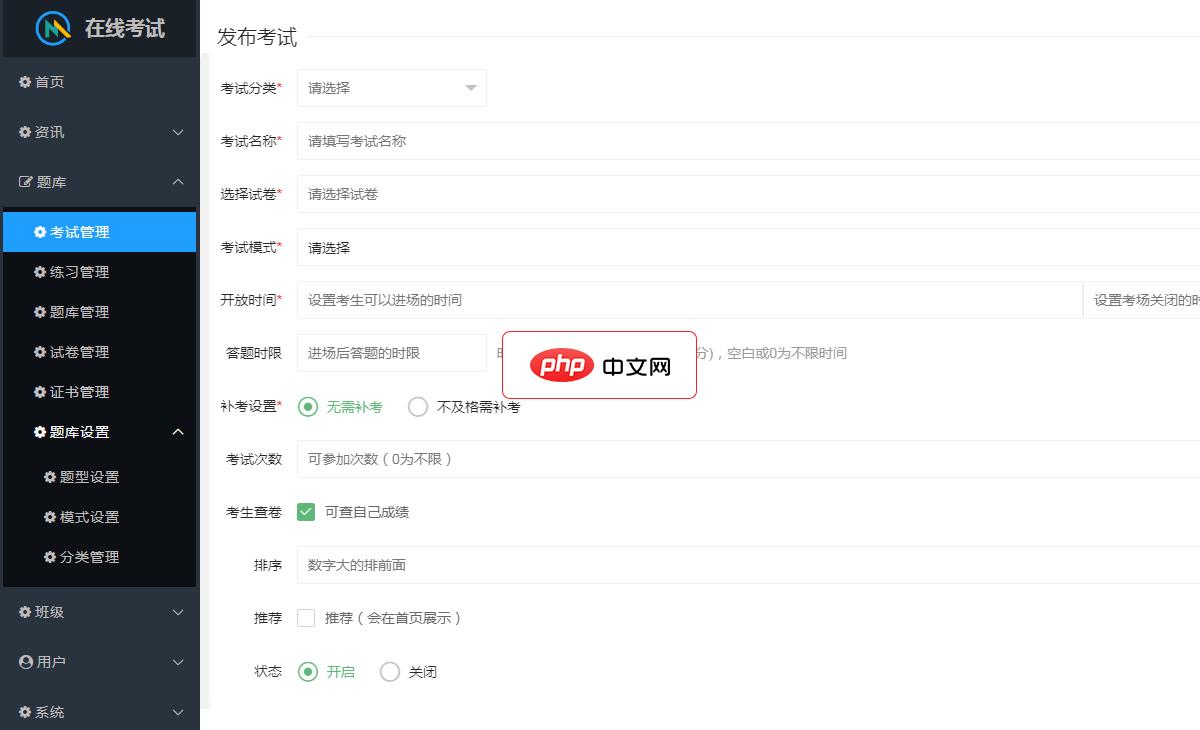1200x730 pixels.
Task: Select the 用户 user profile icon
Action: coord(25,662)
